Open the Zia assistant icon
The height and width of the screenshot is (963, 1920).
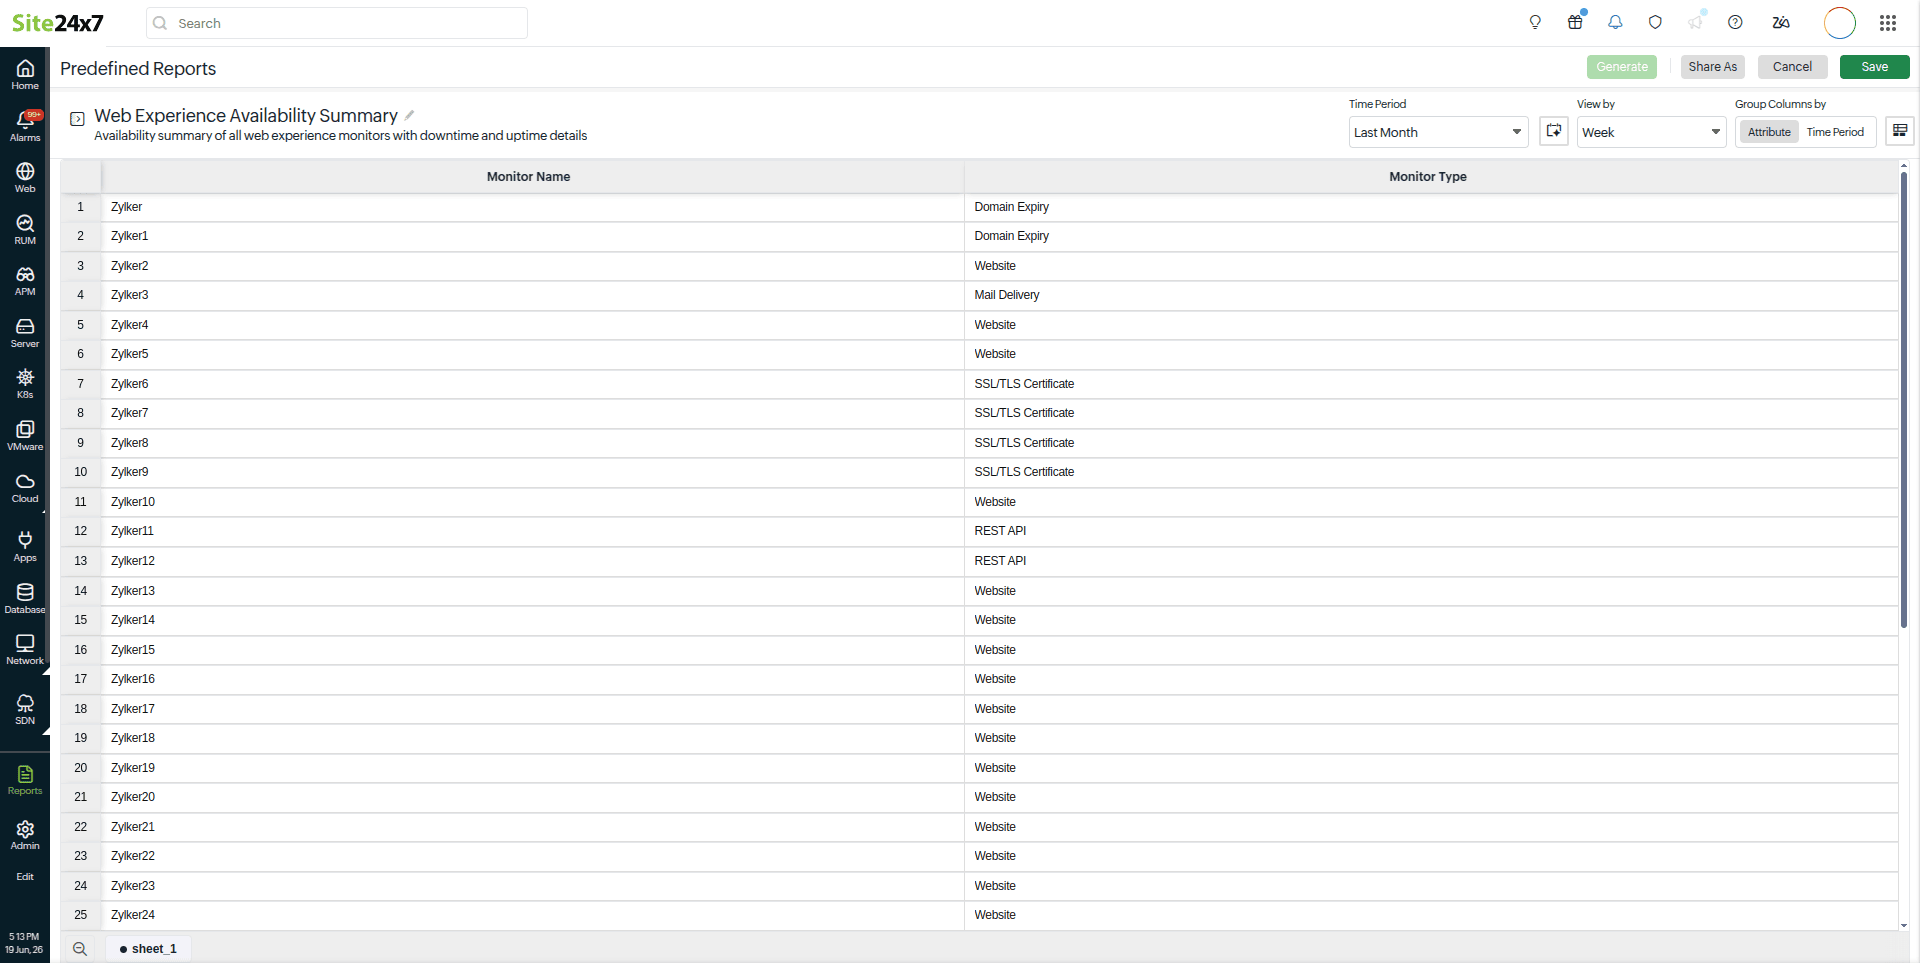[x=1781, y=22]
